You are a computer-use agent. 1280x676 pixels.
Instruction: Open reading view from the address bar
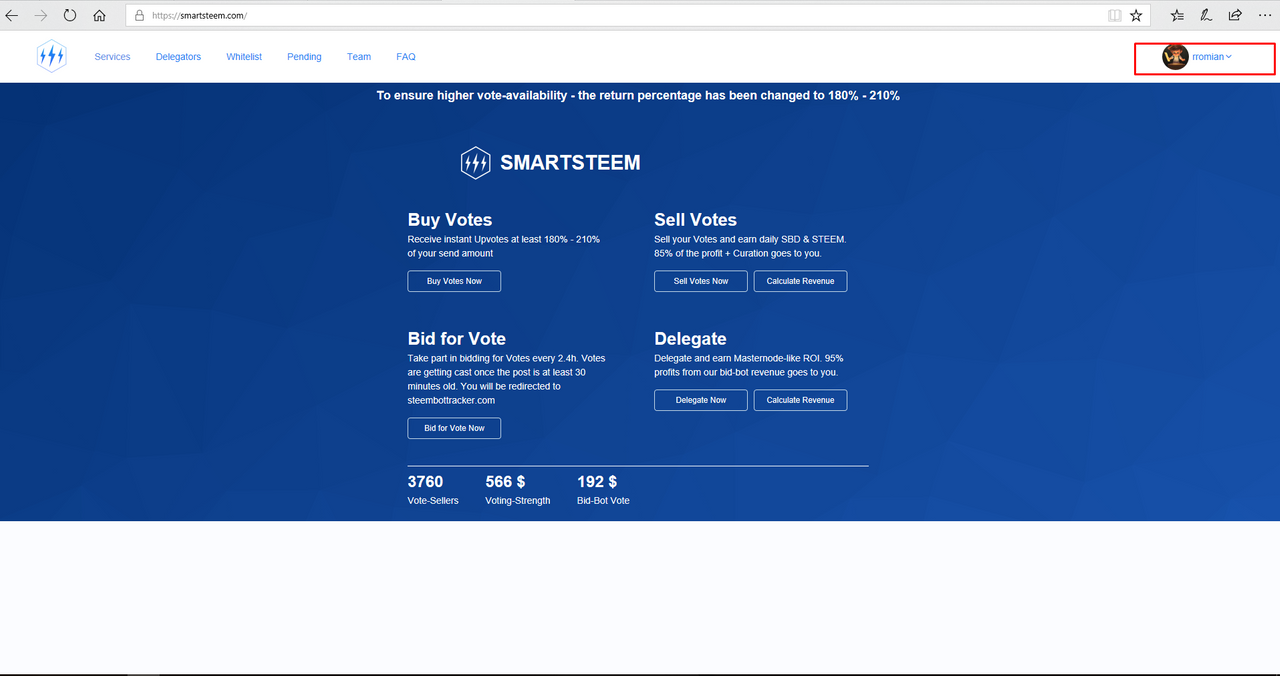[1114, 16]
